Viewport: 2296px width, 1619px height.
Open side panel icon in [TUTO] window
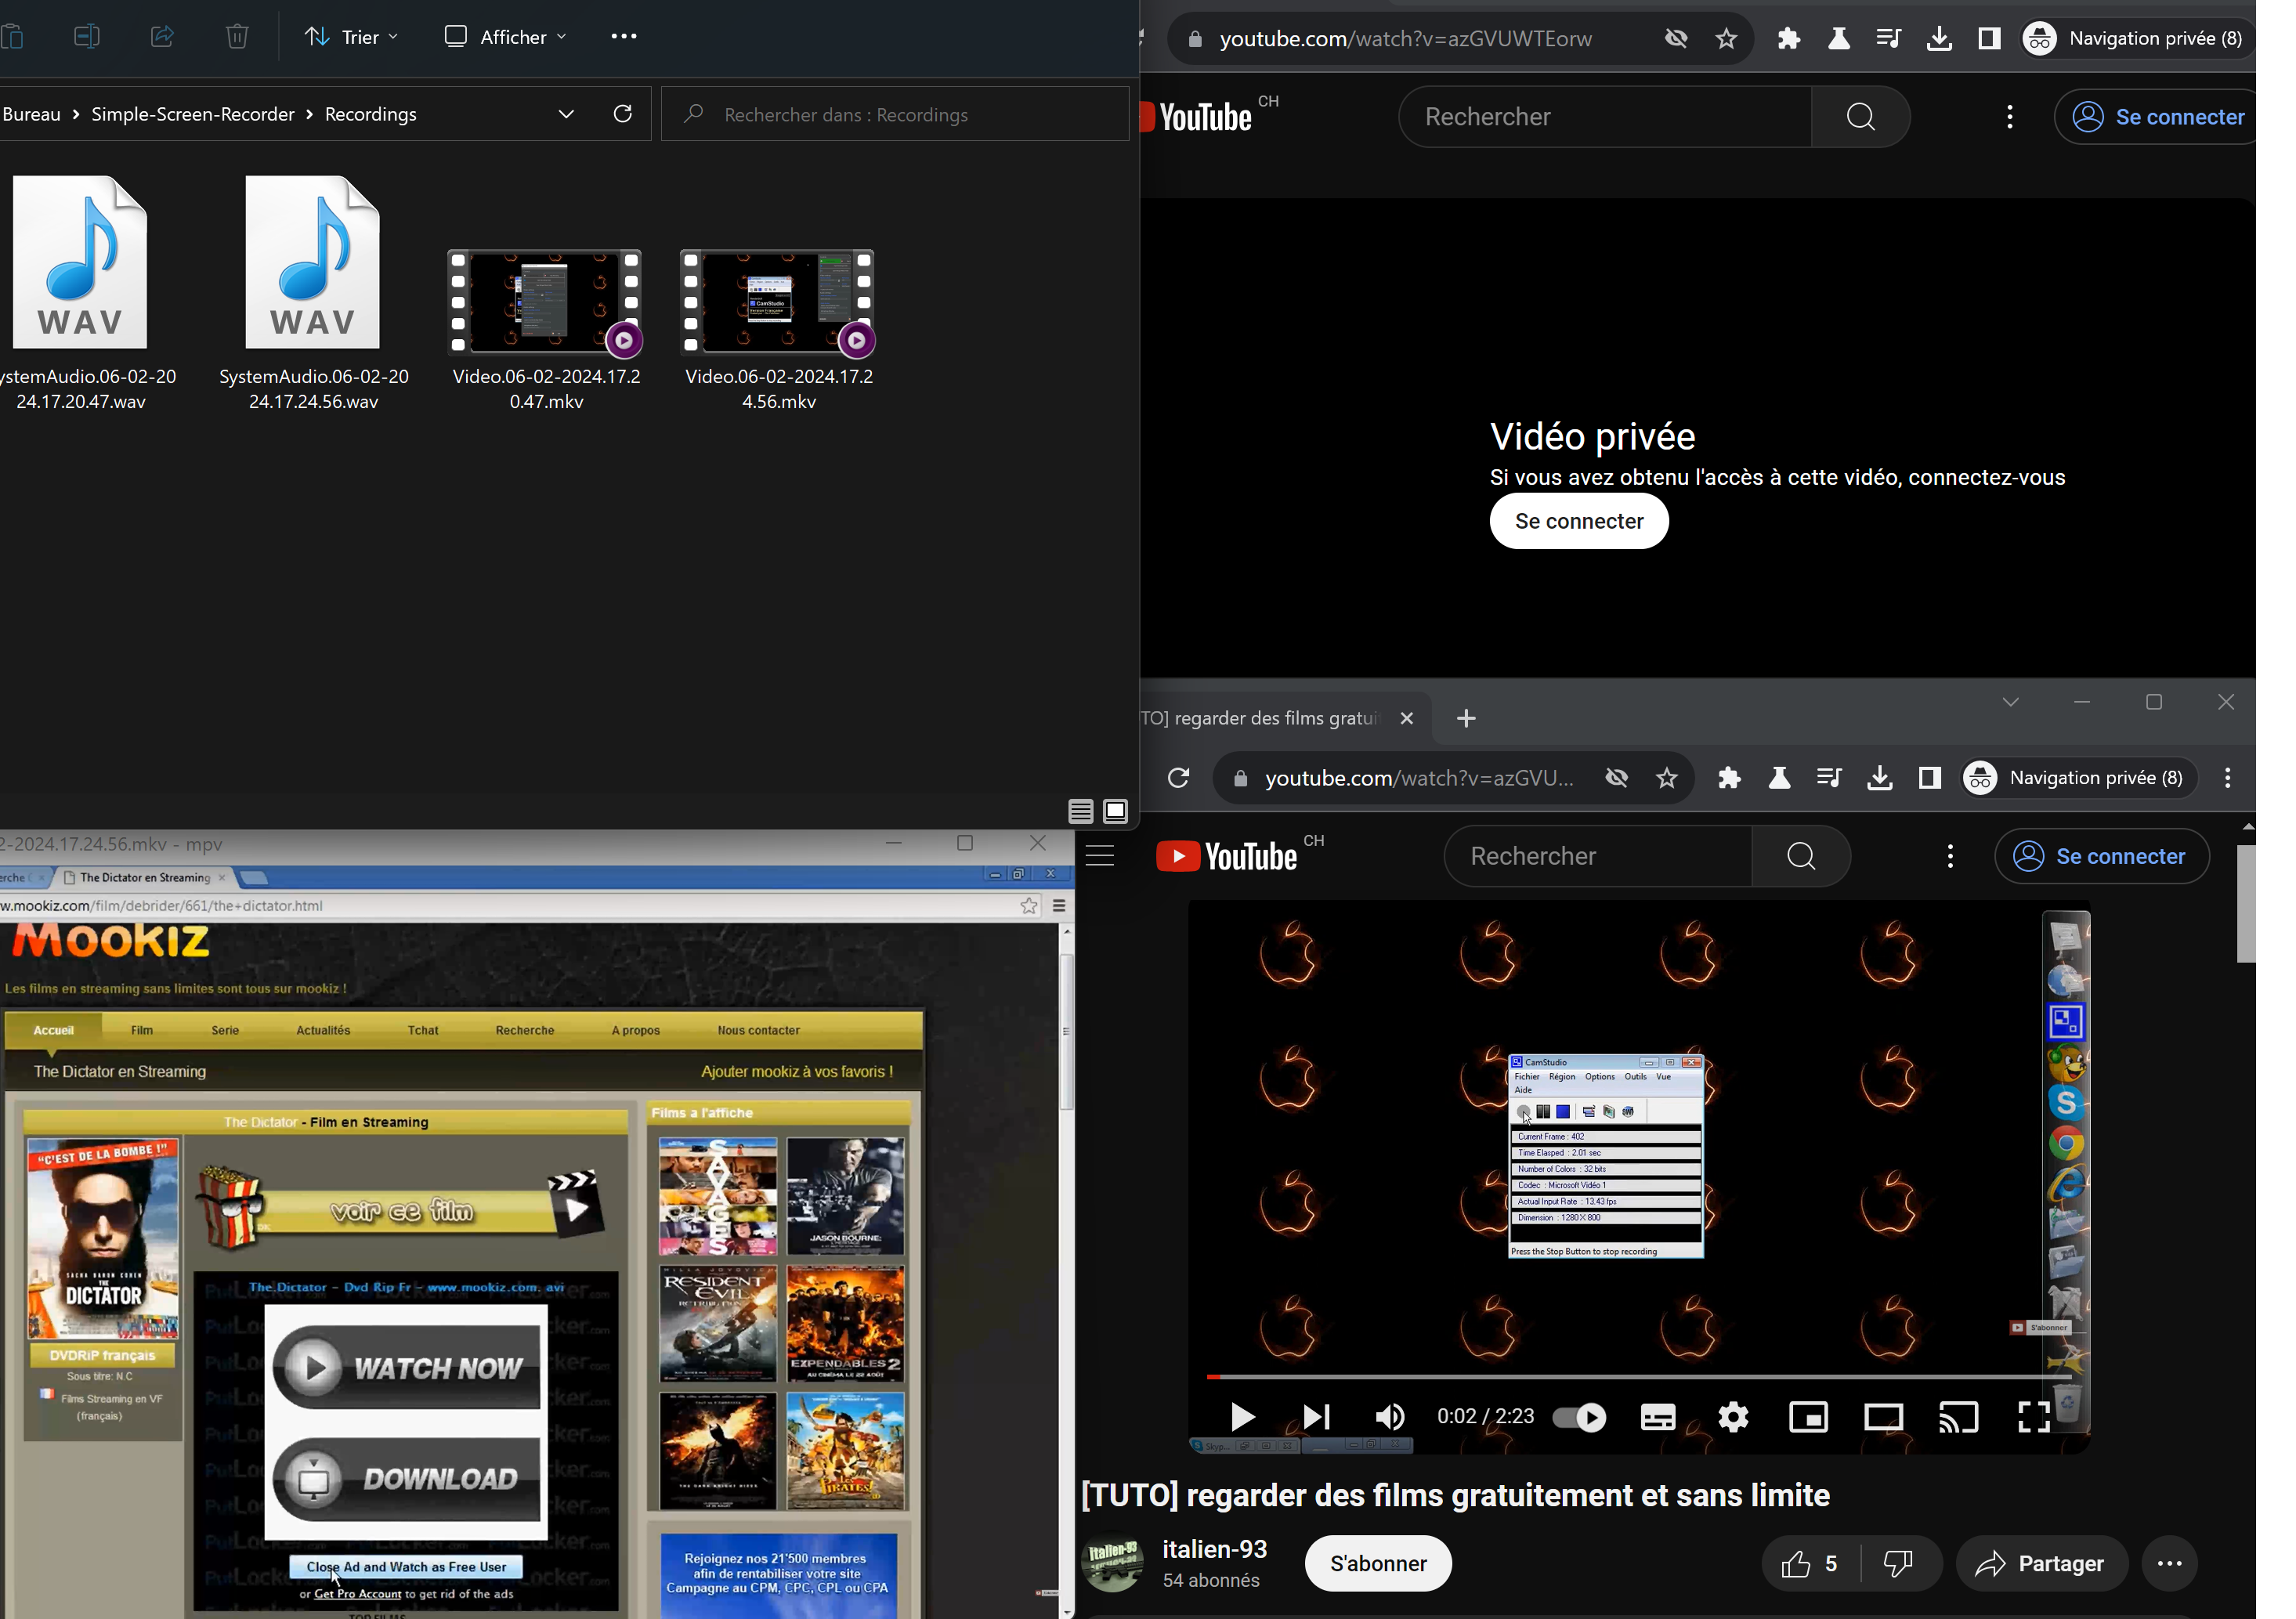click(x=1930, y=778)
